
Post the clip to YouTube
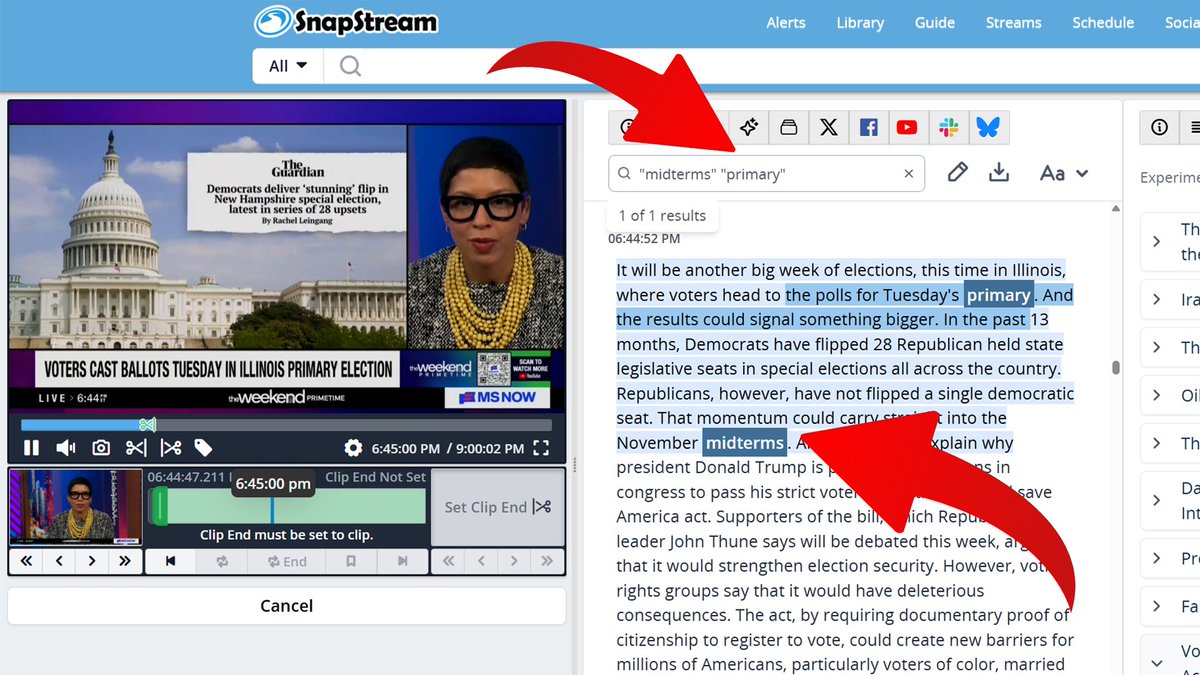(x=907, y=127)
